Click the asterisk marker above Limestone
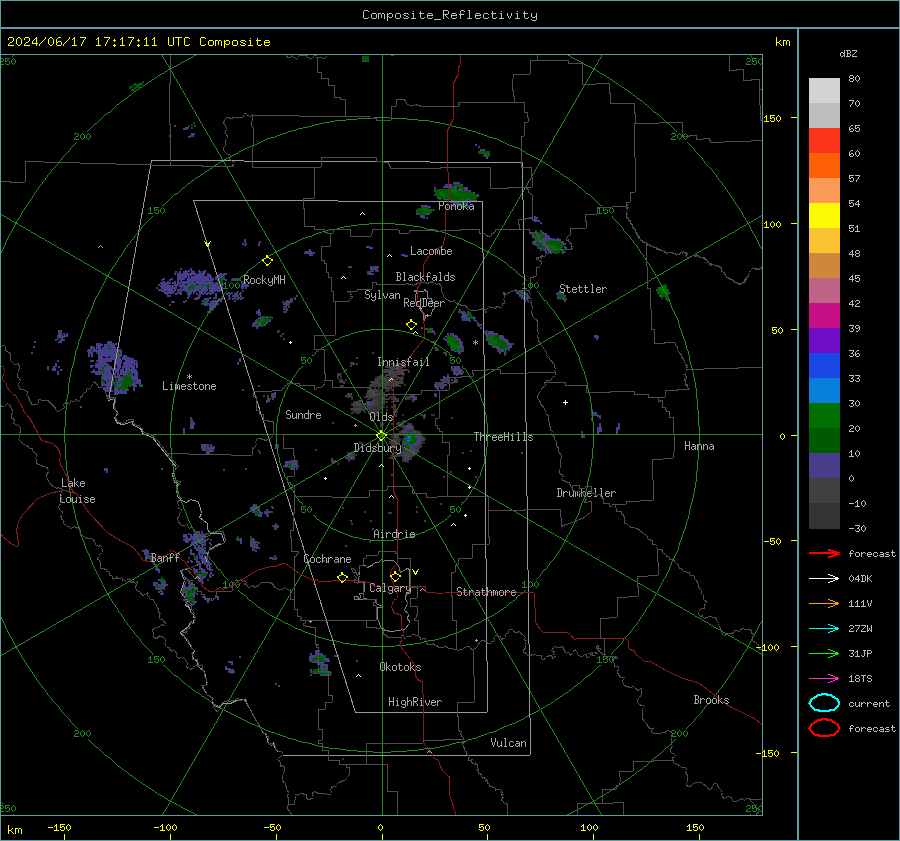The height and width of the screenshot is (841, 900). 189,377
